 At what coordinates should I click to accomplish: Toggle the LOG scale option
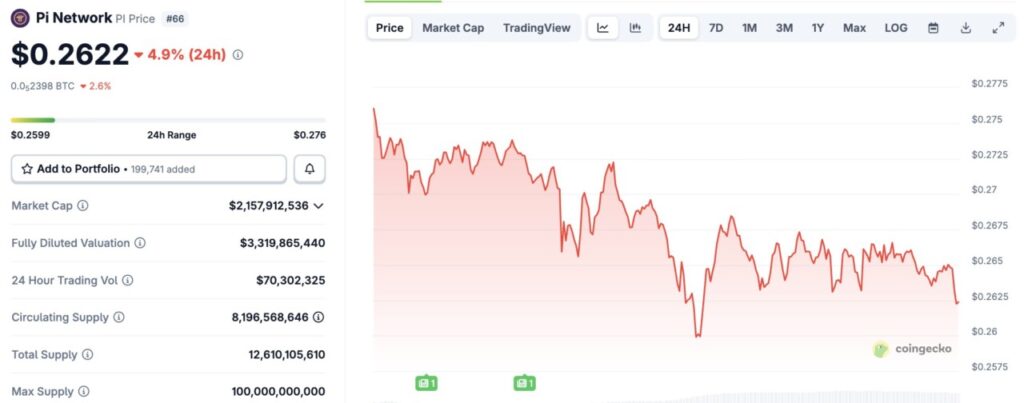point(896,28)
